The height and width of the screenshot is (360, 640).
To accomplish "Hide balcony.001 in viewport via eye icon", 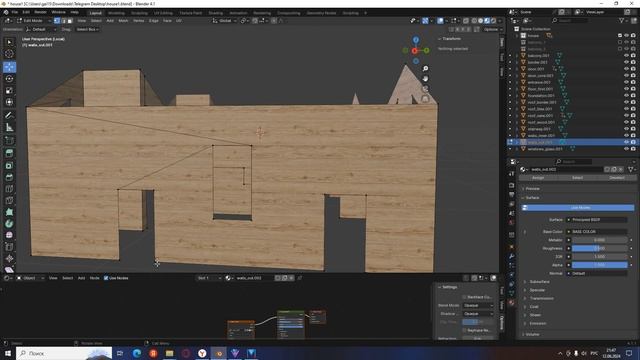I will [x=626, y=56].
